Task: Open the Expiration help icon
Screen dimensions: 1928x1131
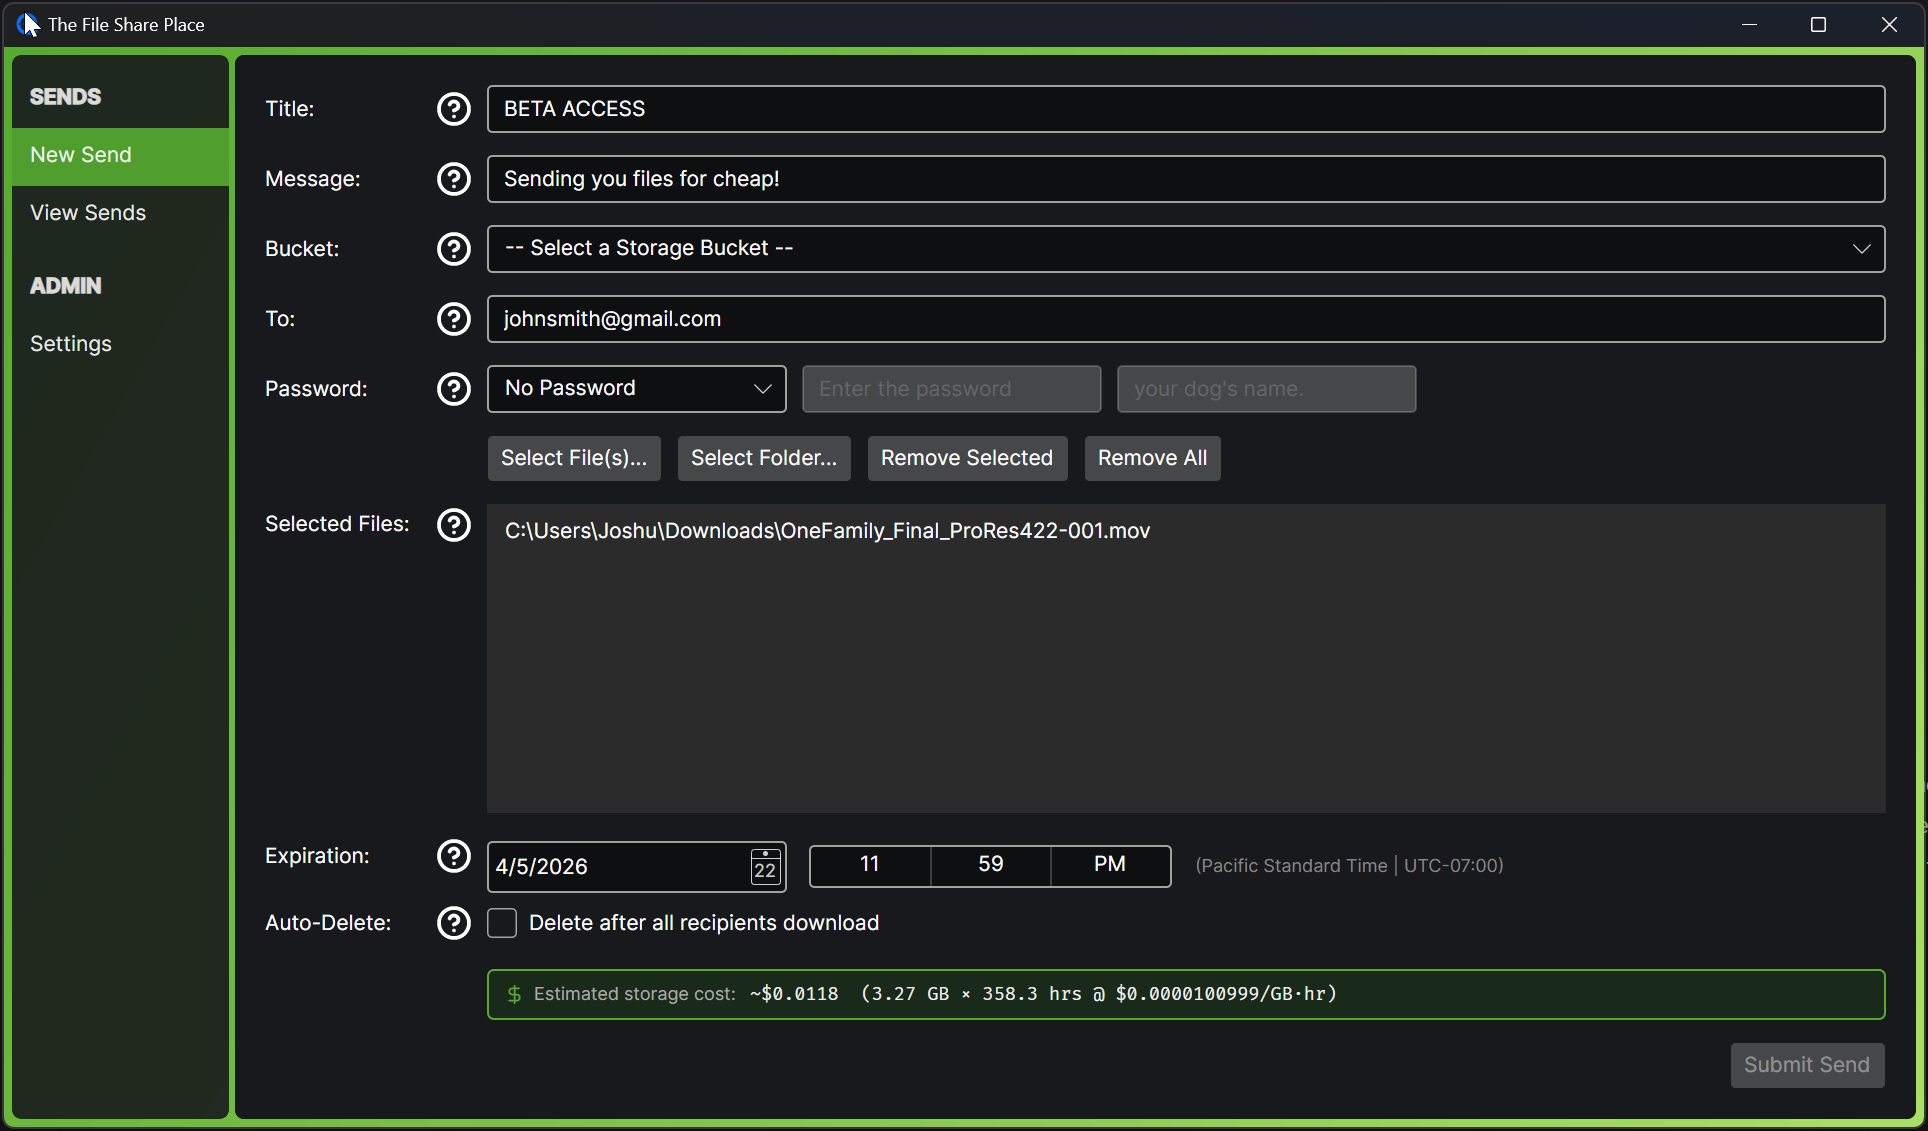Action: pyautogui.click(x=454, y=856)
